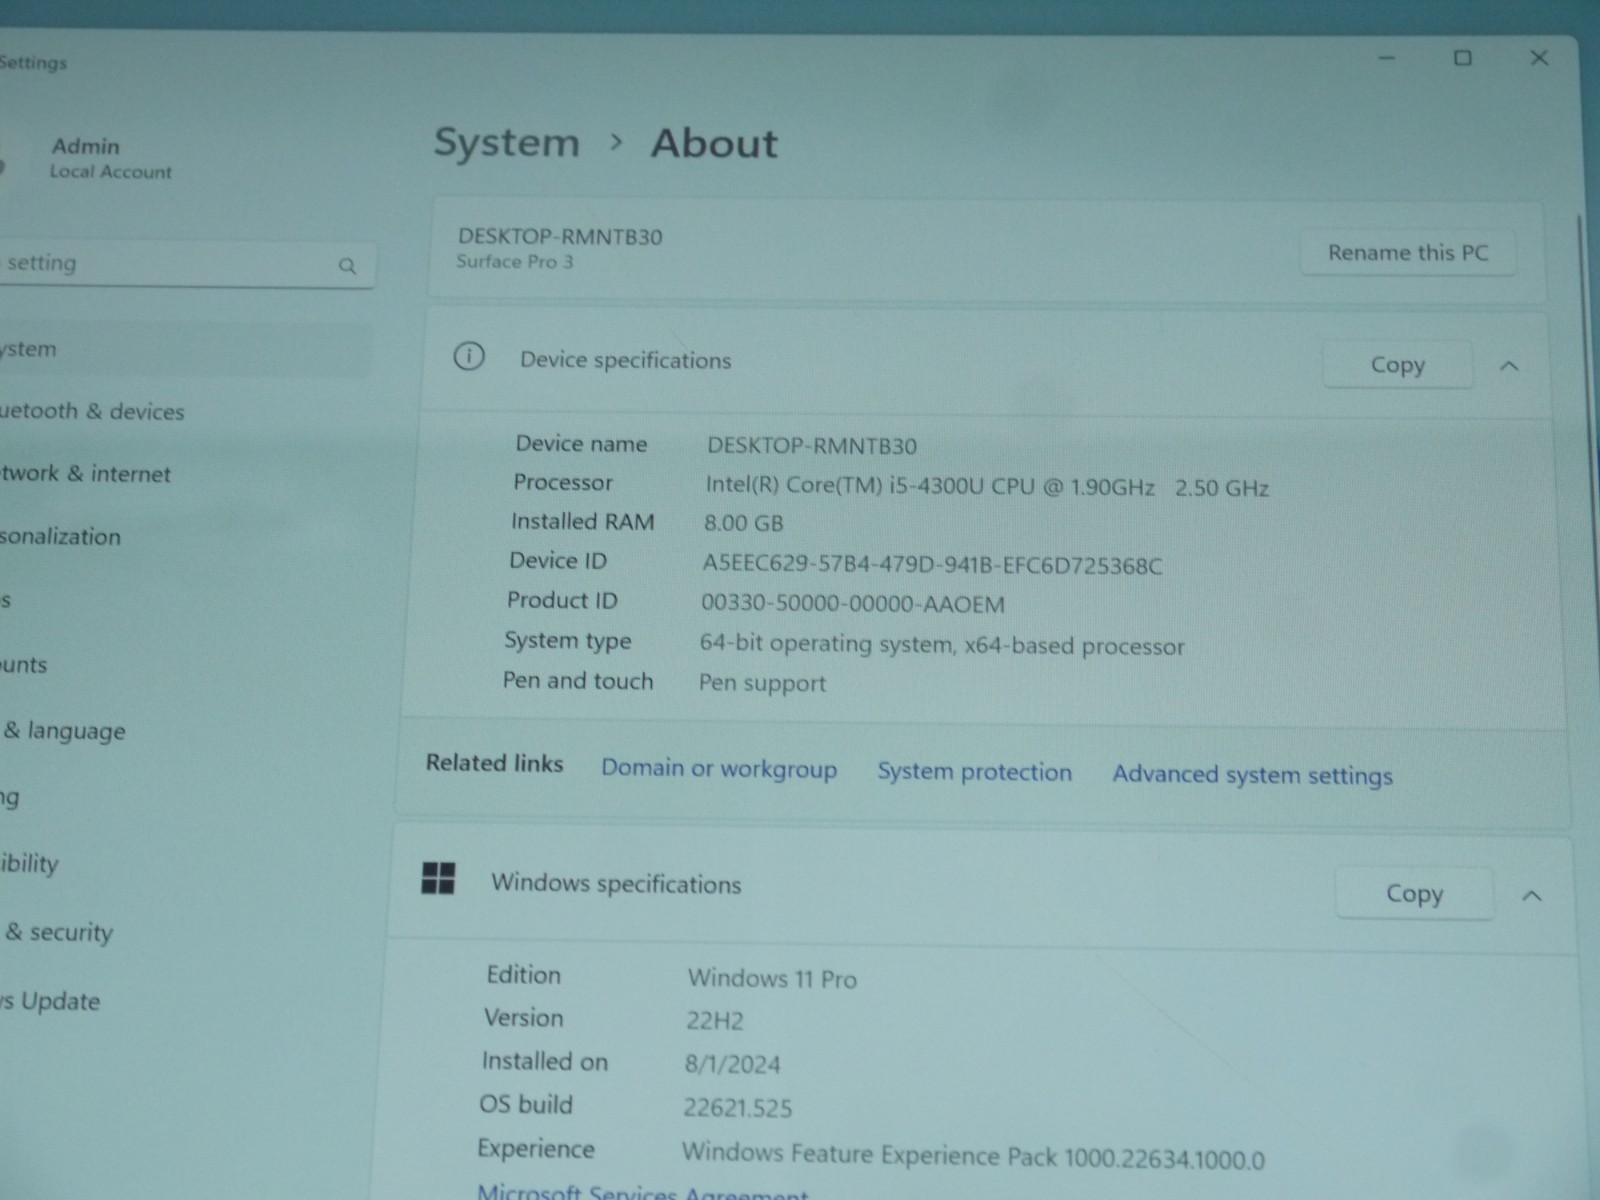The width and height of the screenshot is (1600, 1200).
Task: Click the Find a setting search field
Action: point(185,264)
